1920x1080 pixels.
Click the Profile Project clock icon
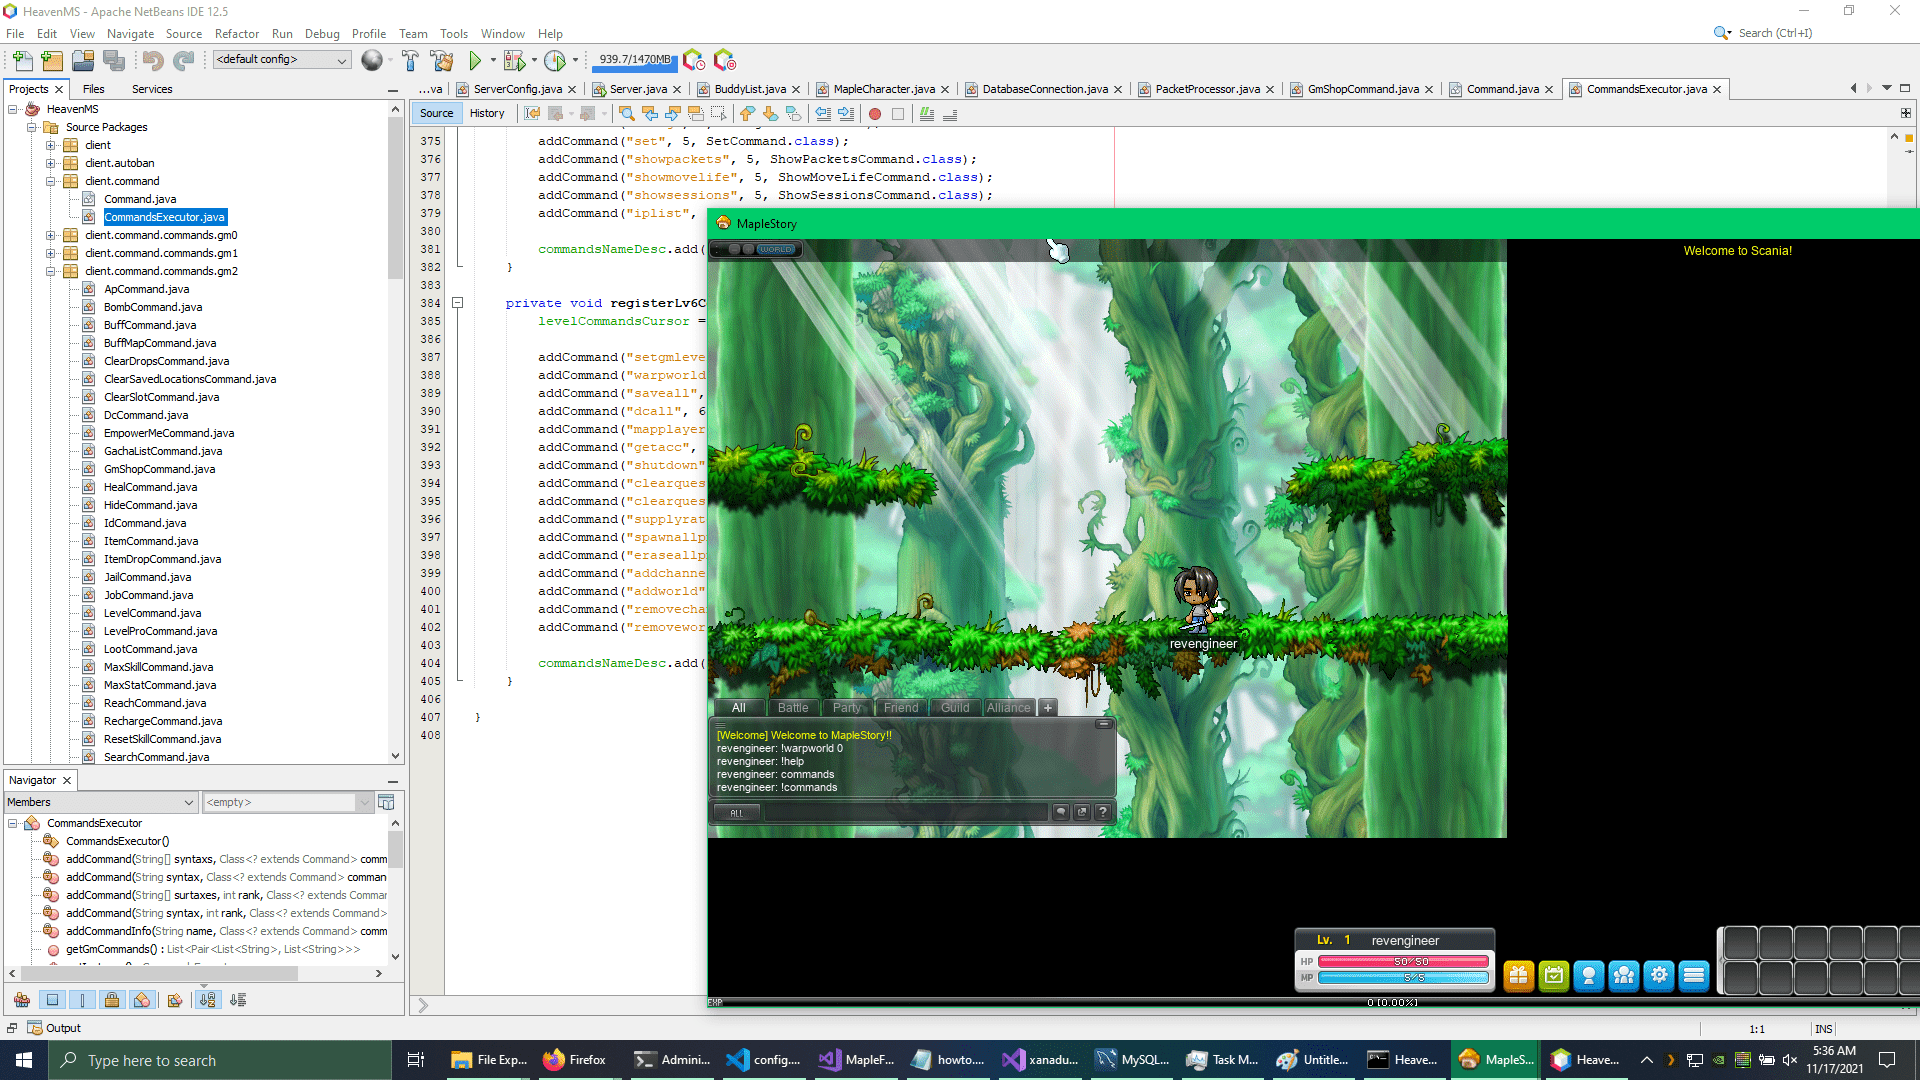point(555,61)
